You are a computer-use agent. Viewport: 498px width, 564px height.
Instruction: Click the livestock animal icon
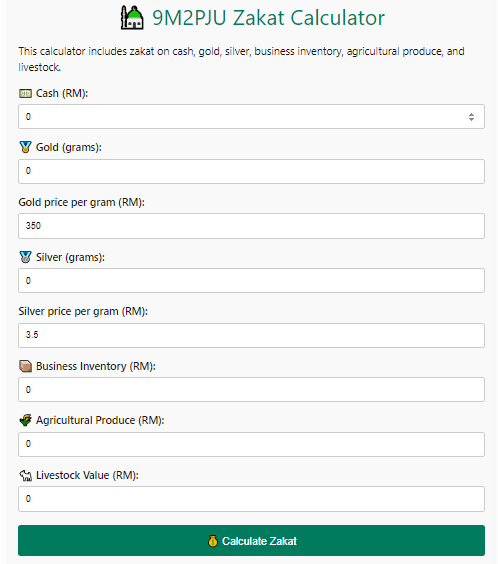pyautogui.click(x=25, y=476)
